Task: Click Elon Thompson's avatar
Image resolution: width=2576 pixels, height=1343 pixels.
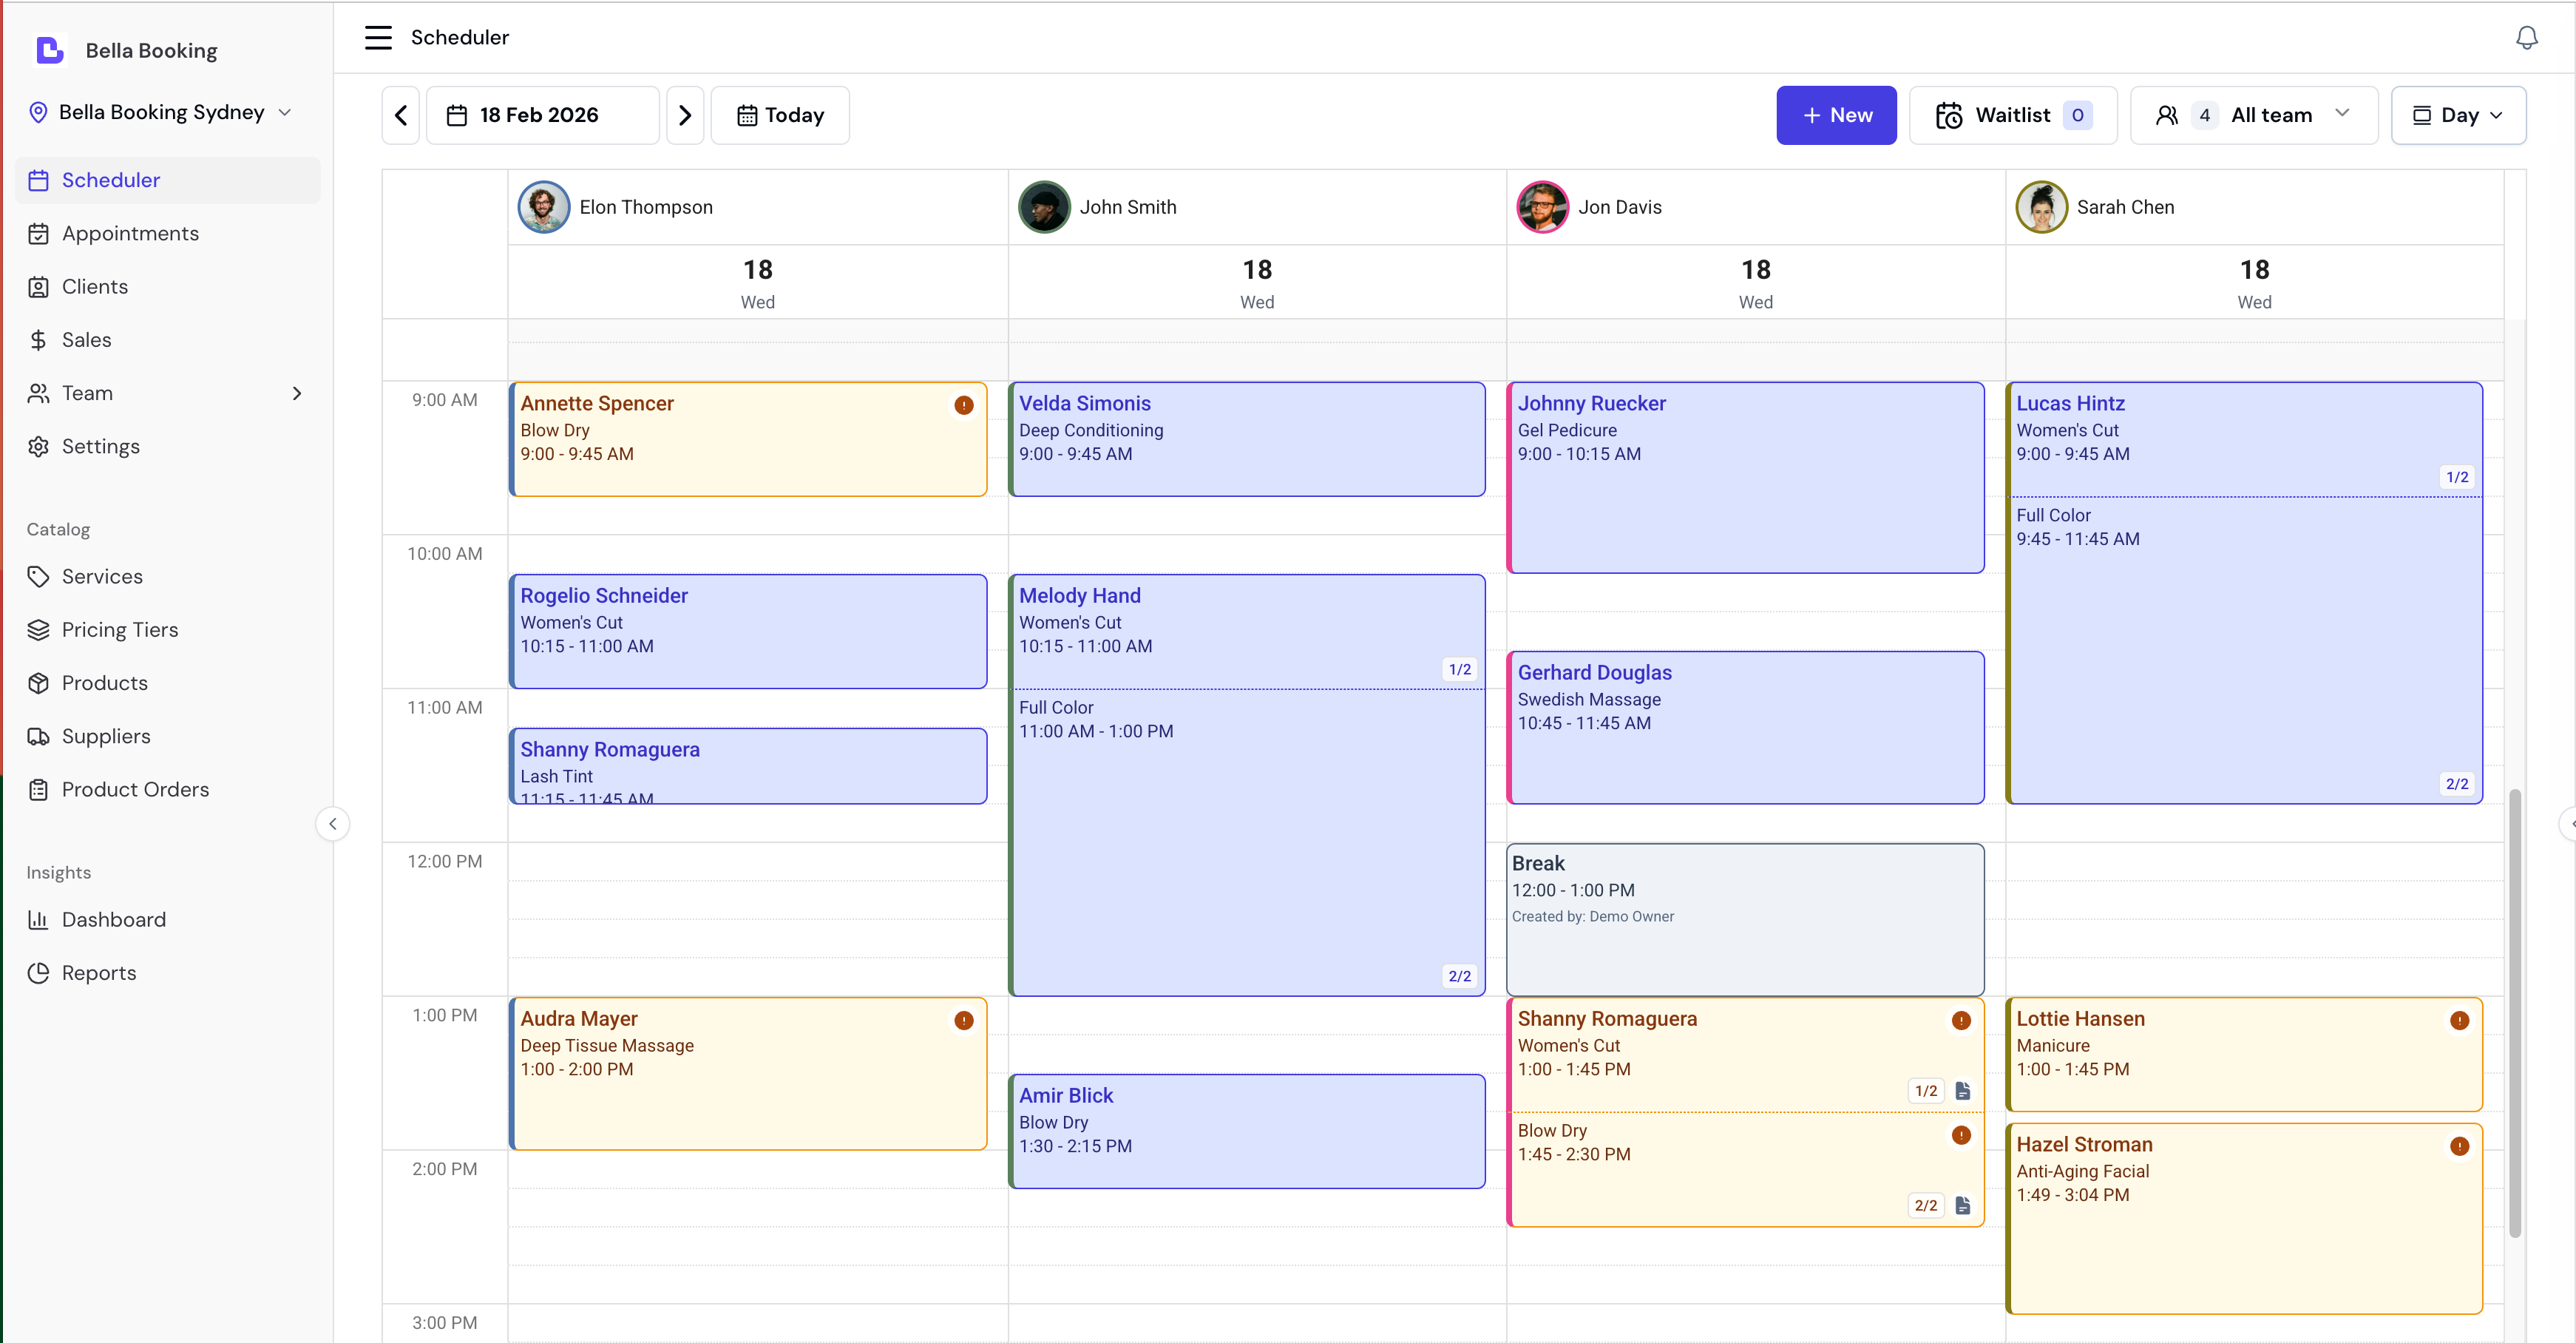Action: [543, 207]
